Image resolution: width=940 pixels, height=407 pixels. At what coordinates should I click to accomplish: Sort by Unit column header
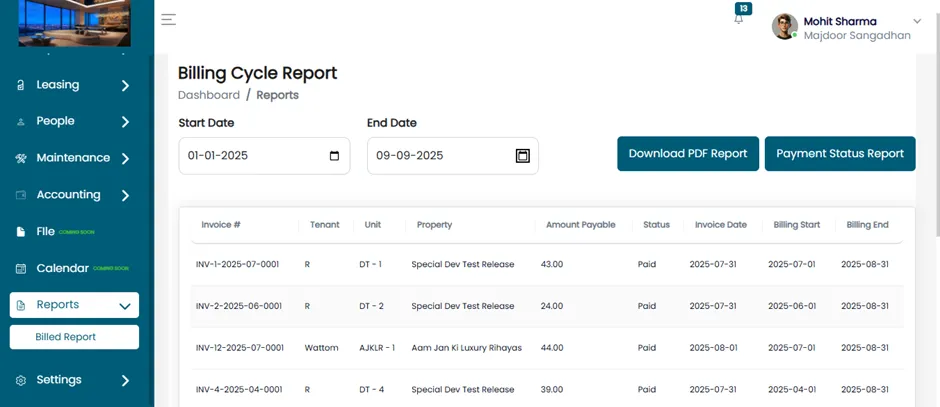point(372,225)
